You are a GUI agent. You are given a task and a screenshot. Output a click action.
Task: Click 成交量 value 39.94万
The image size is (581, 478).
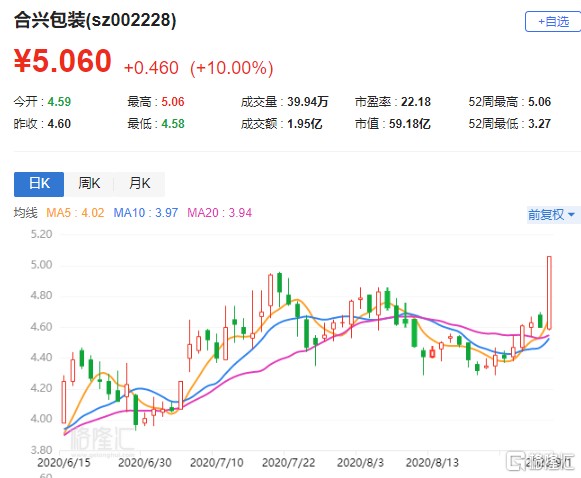coord(308,102)
